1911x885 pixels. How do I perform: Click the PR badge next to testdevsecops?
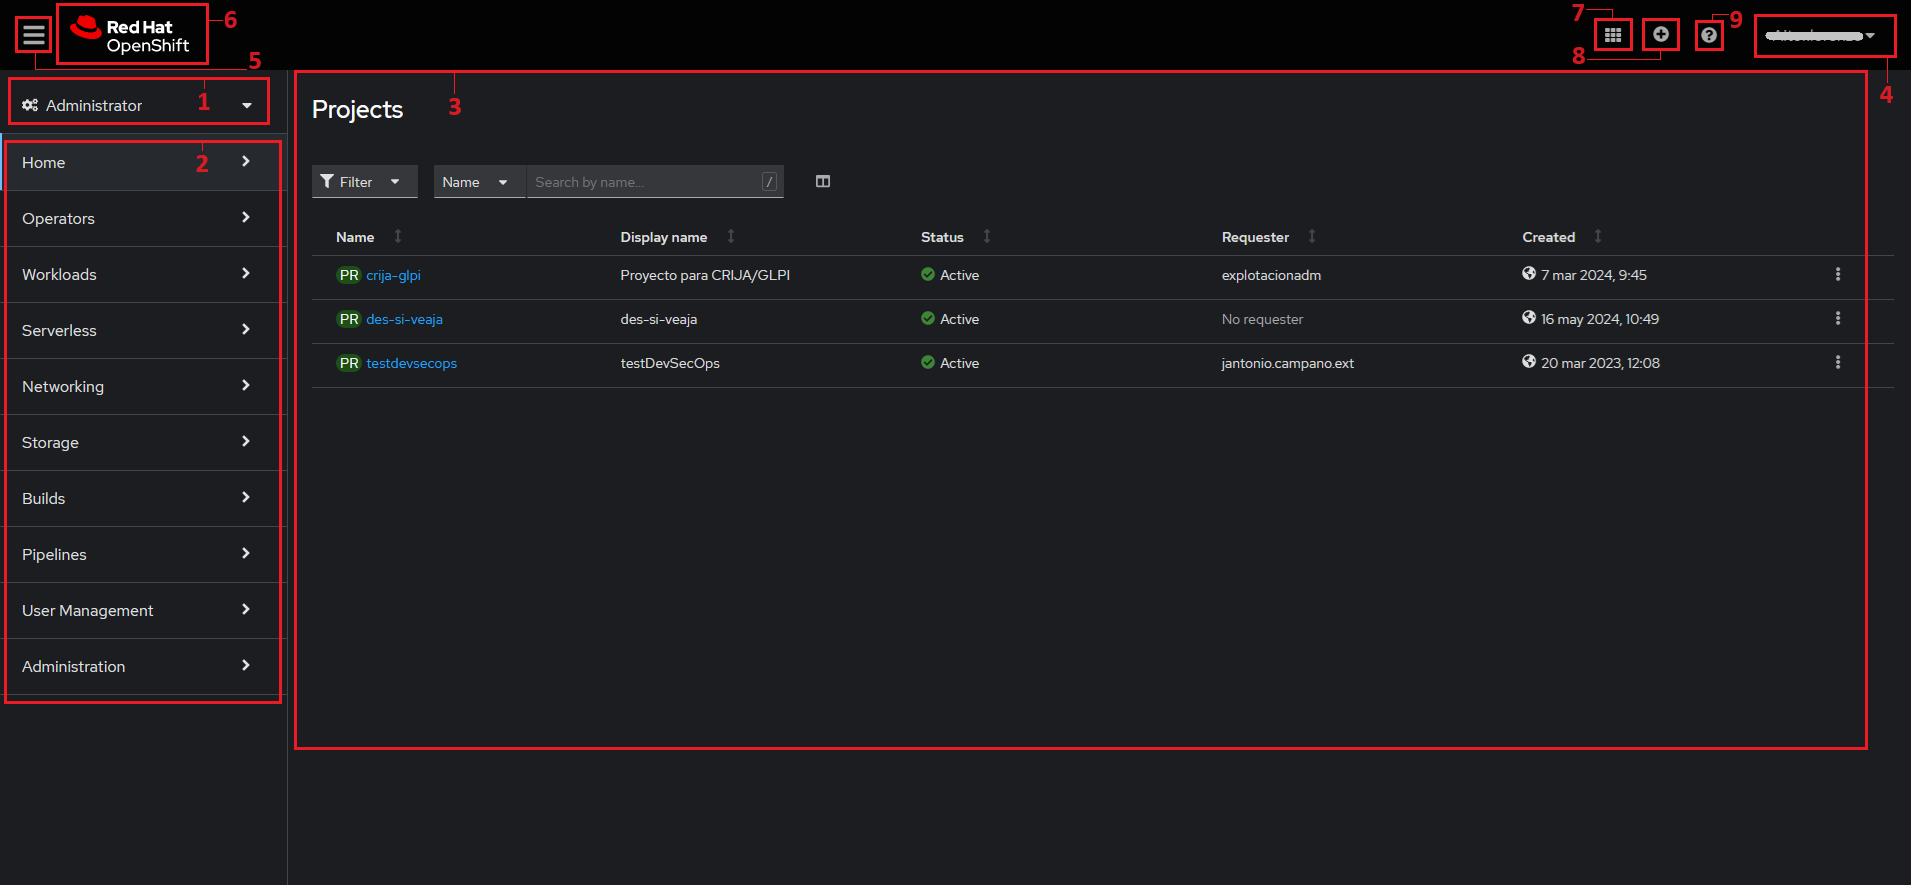(x=349, y=363)
